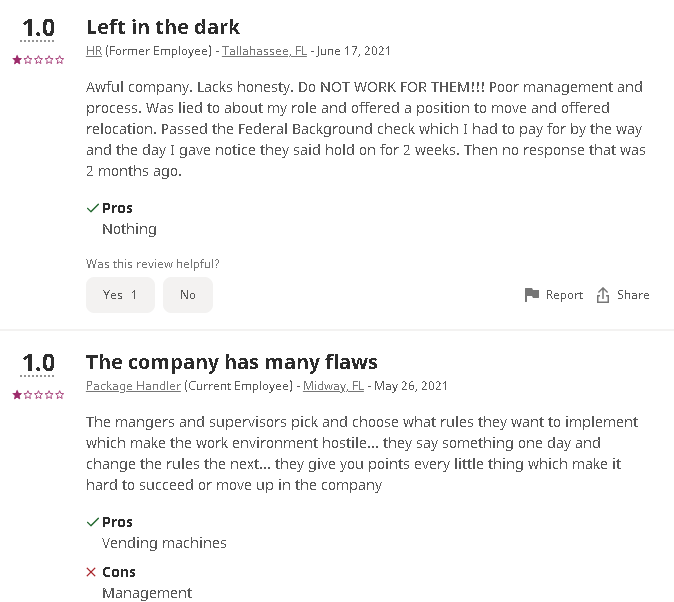
Task: Open "The company has many flaws" title
Action: [x=231, y=362]
